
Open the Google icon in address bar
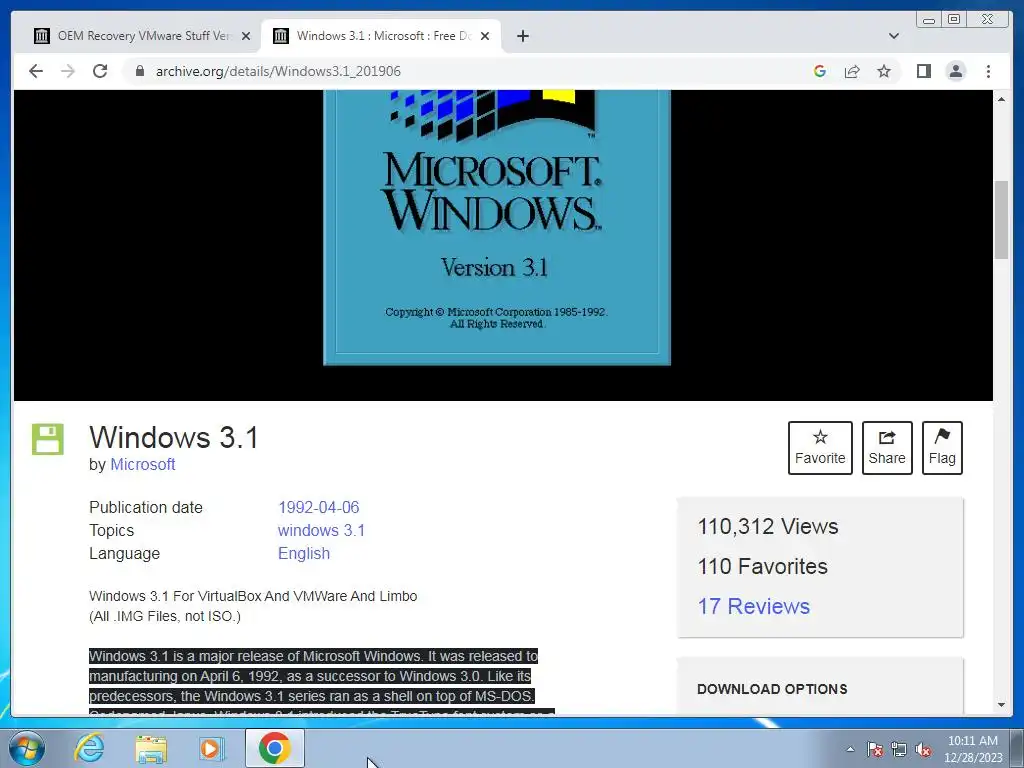820,71
